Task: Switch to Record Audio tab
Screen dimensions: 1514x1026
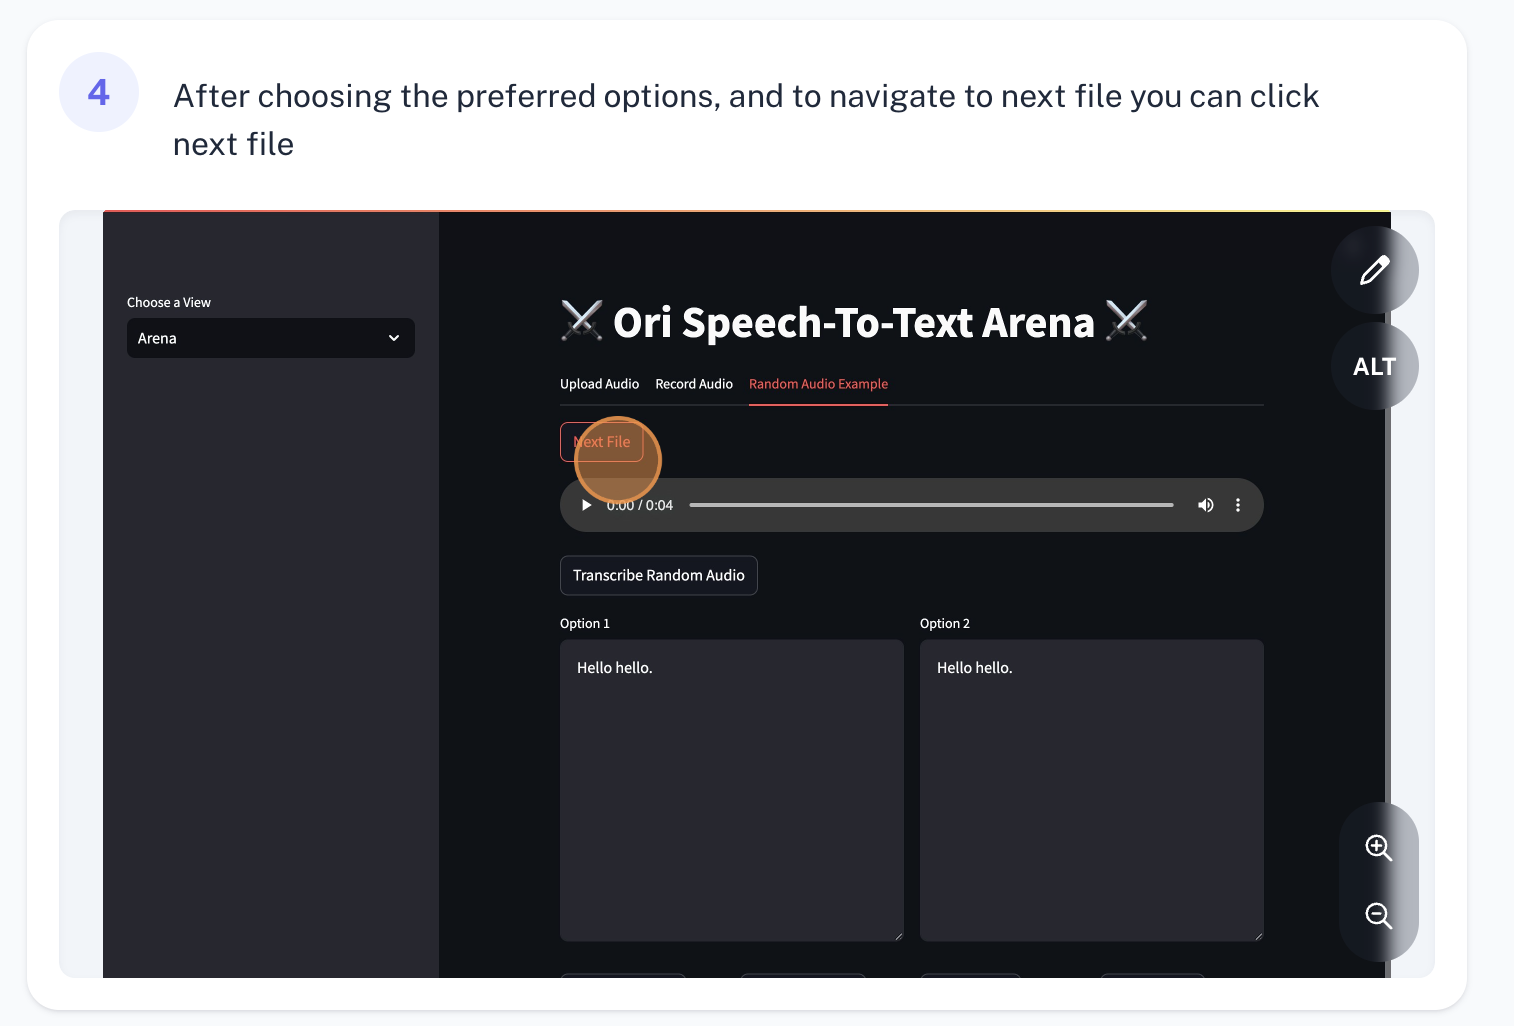Action: point(694,384)
